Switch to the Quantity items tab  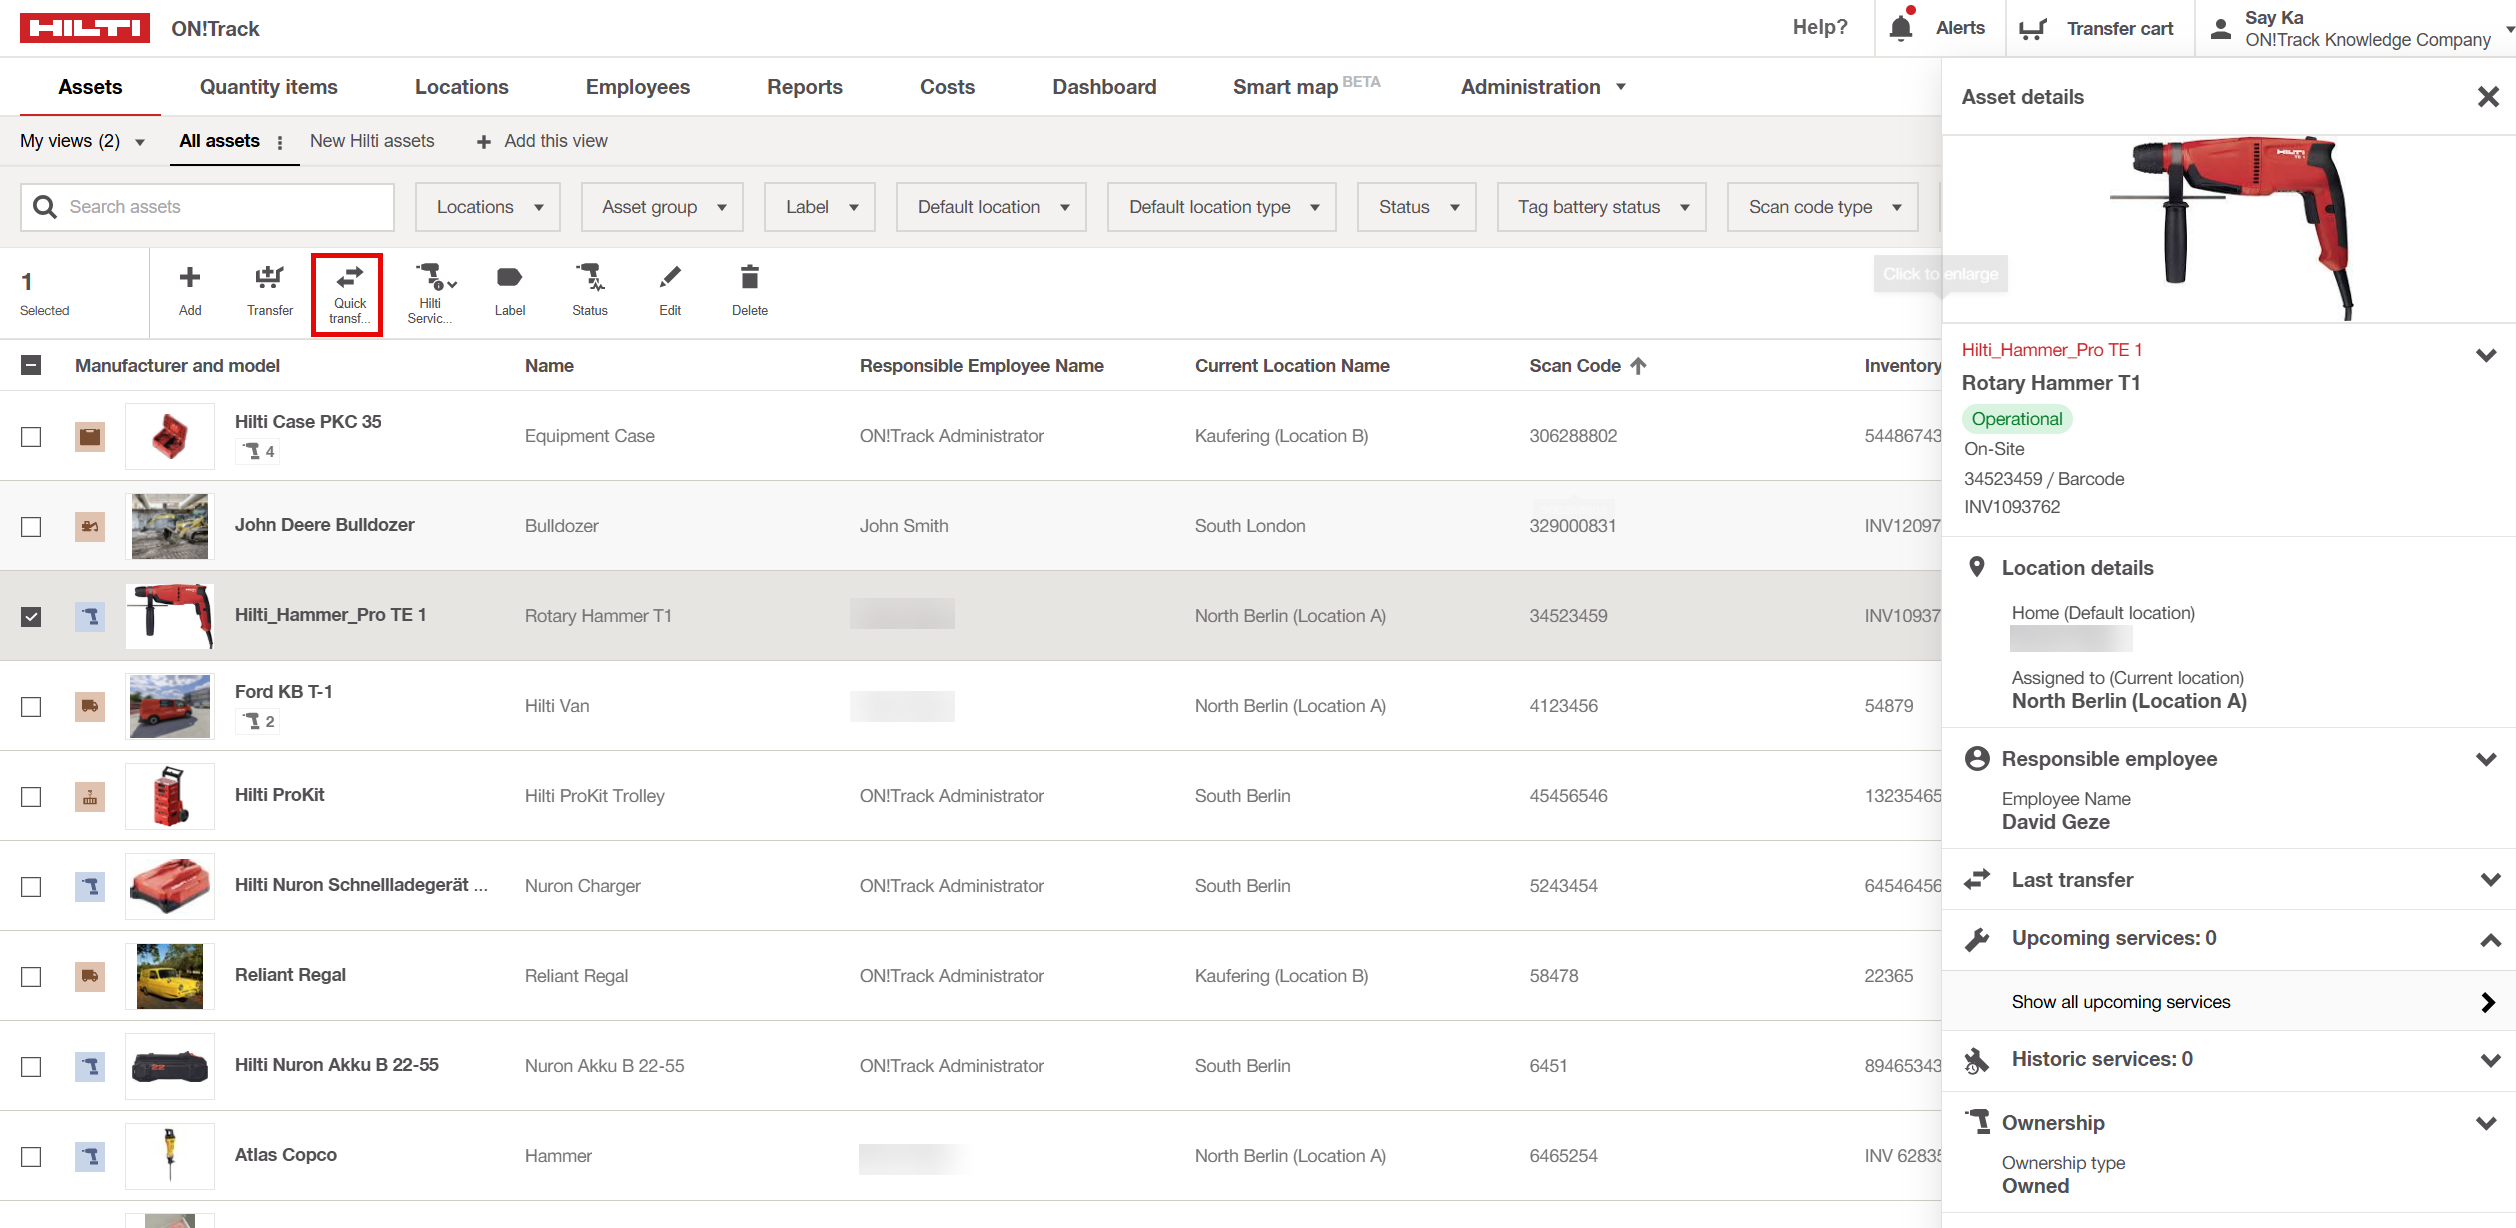269,87
